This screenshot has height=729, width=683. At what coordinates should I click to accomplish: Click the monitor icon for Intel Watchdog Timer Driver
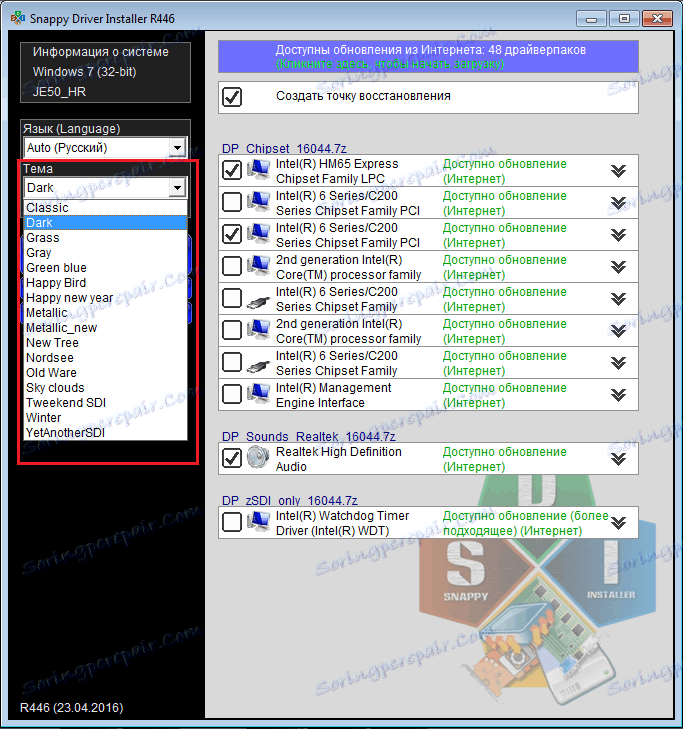click(x=258, y=522)
